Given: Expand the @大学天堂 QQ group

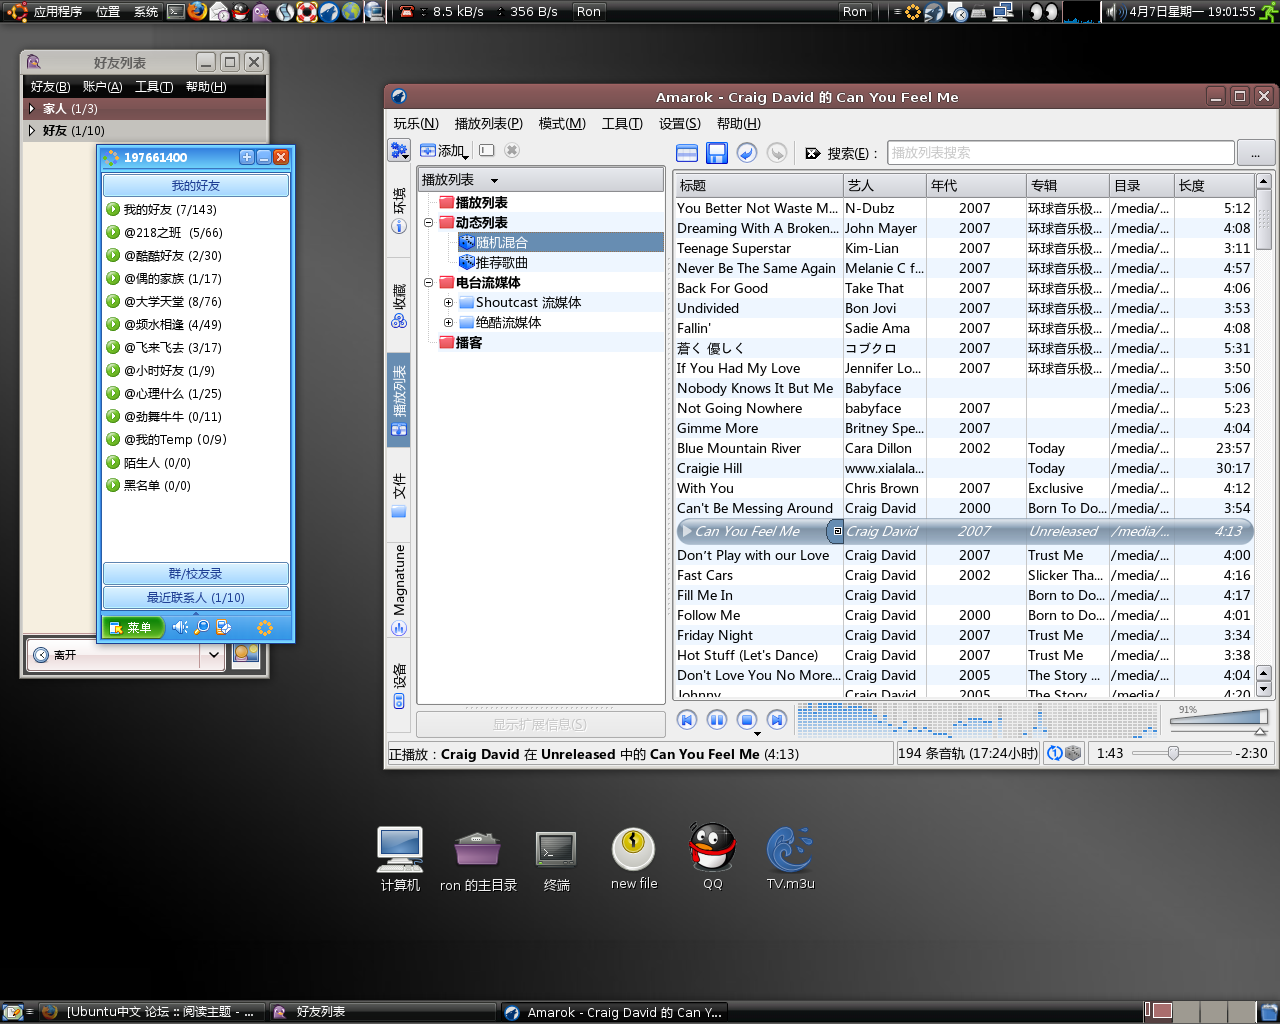Looking at the screenshot, I should (x=113, y=301).
